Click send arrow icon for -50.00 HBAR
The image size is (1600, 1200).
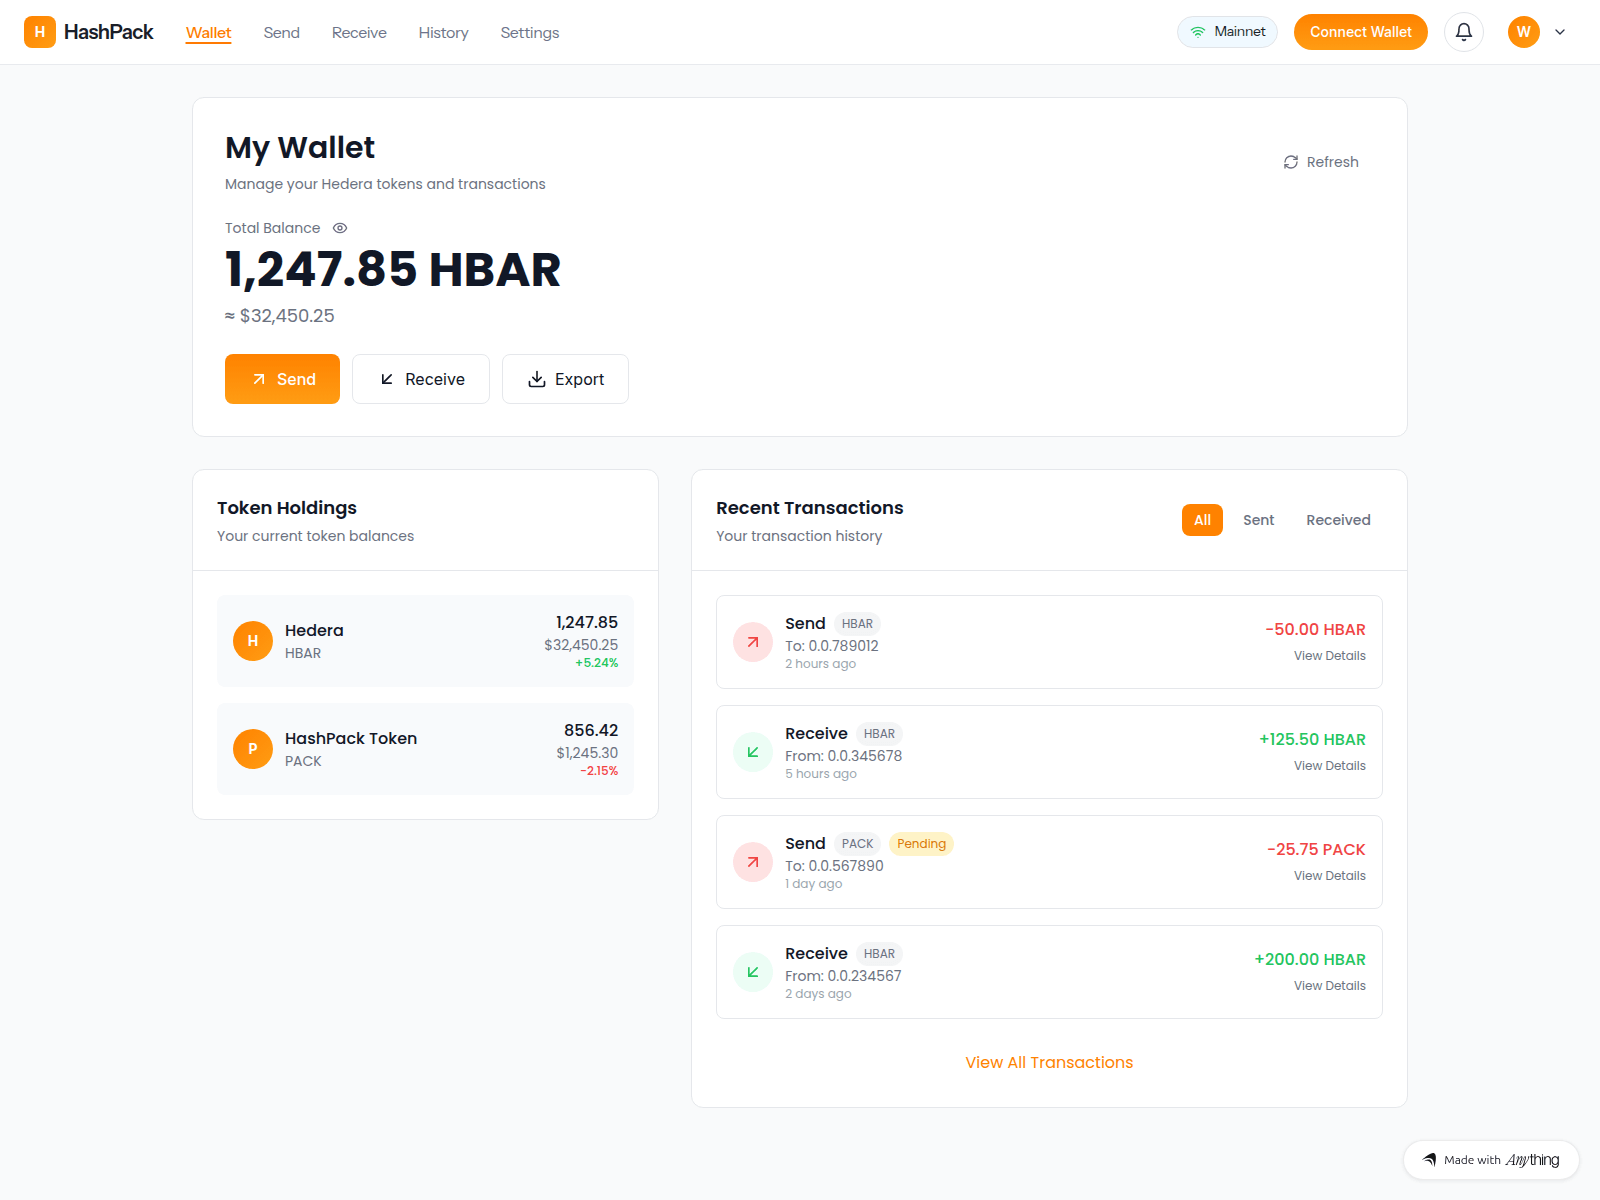pos(753,642)
